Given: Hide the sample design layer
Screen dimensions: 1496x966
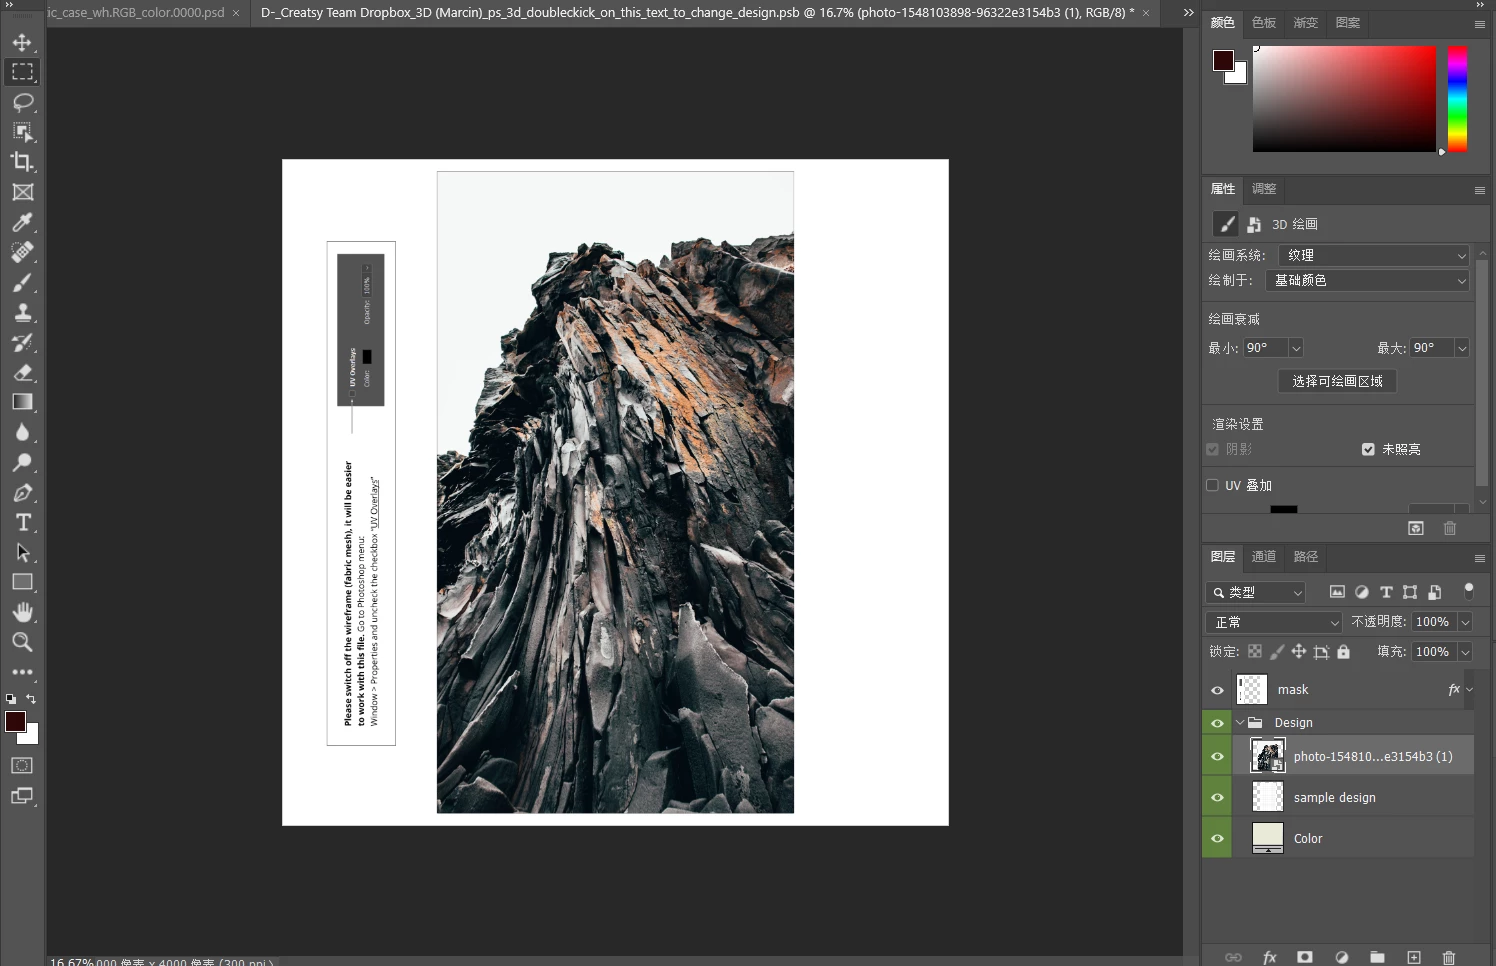Looking at the screenshot, I should pos(1217,797).
